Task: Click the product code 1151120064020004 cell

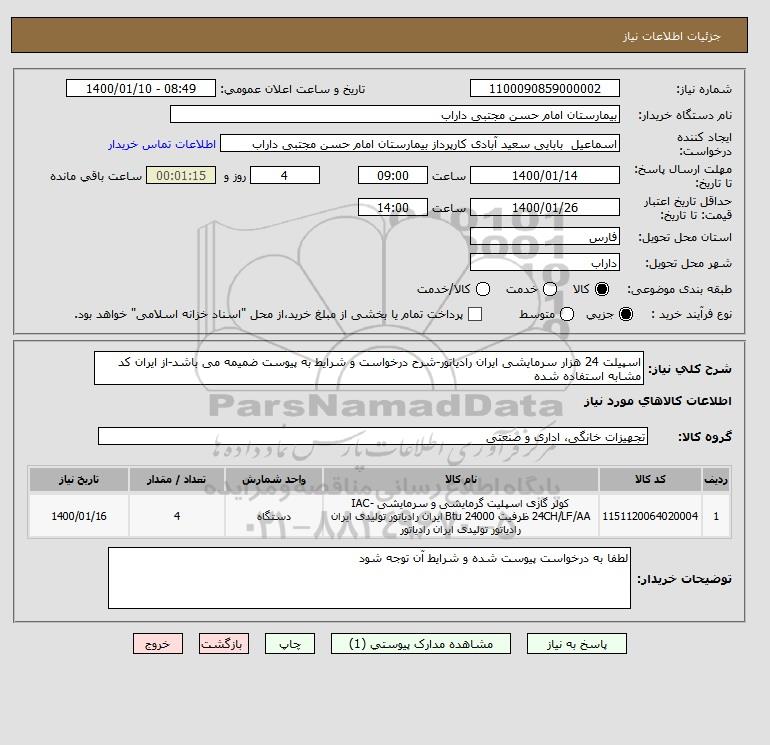Action: click(650, 516)
